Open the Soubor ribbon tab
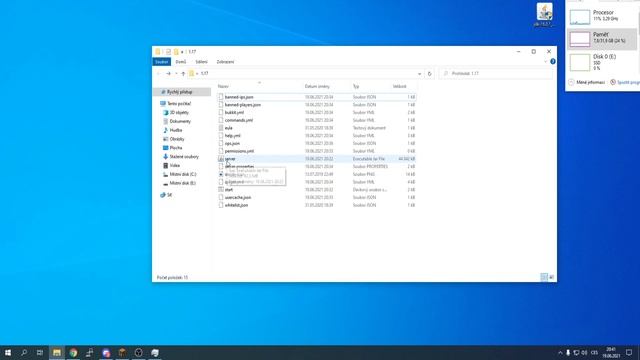This screenshot has width=640, height=360. [162, 62]
